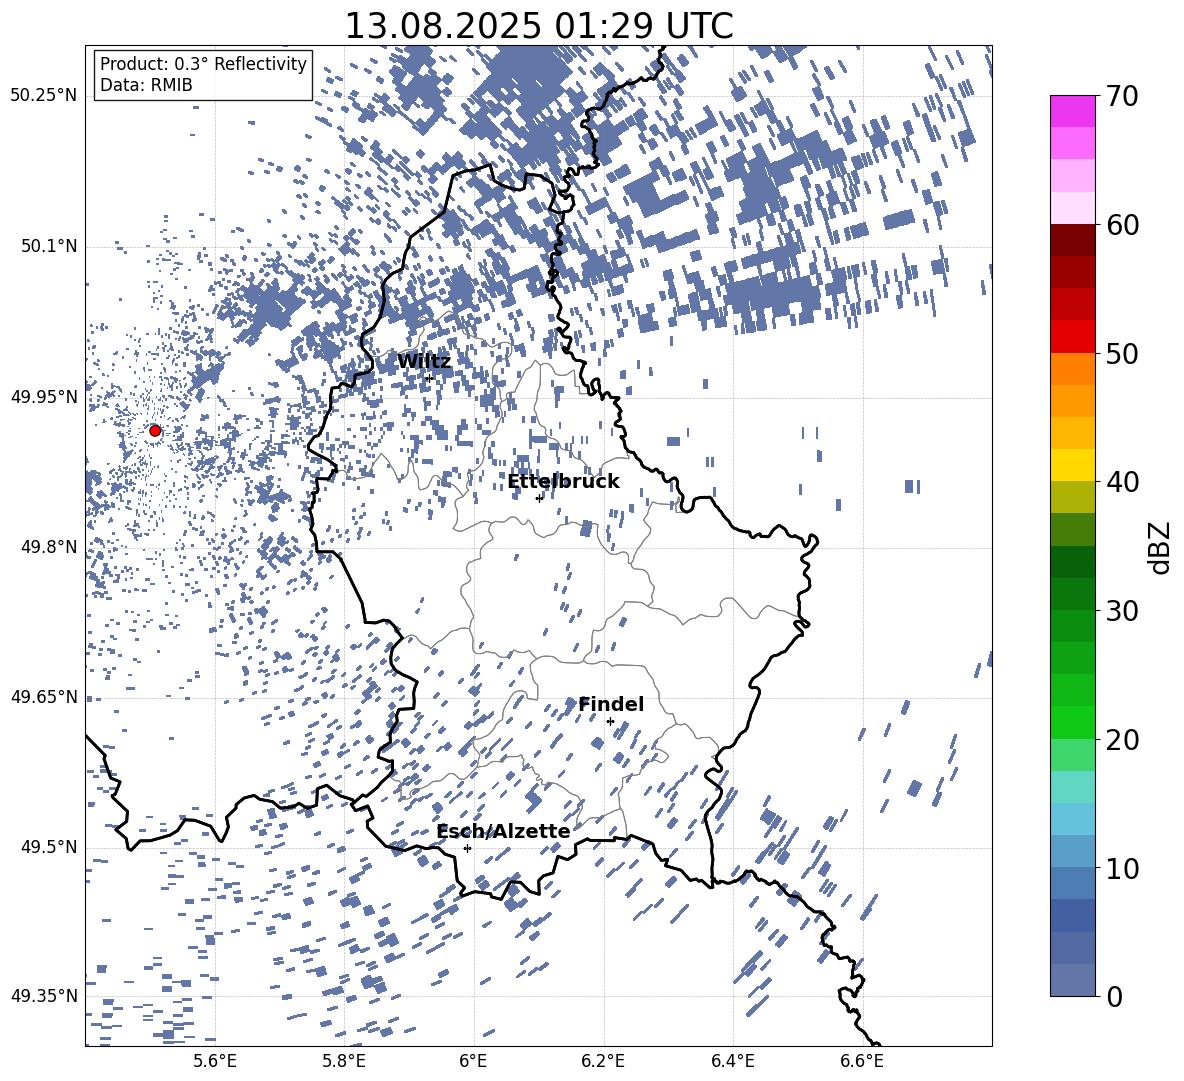Click the Findel city label
This screenshot has width=1184, height=1081.
(x=611, y=704)
